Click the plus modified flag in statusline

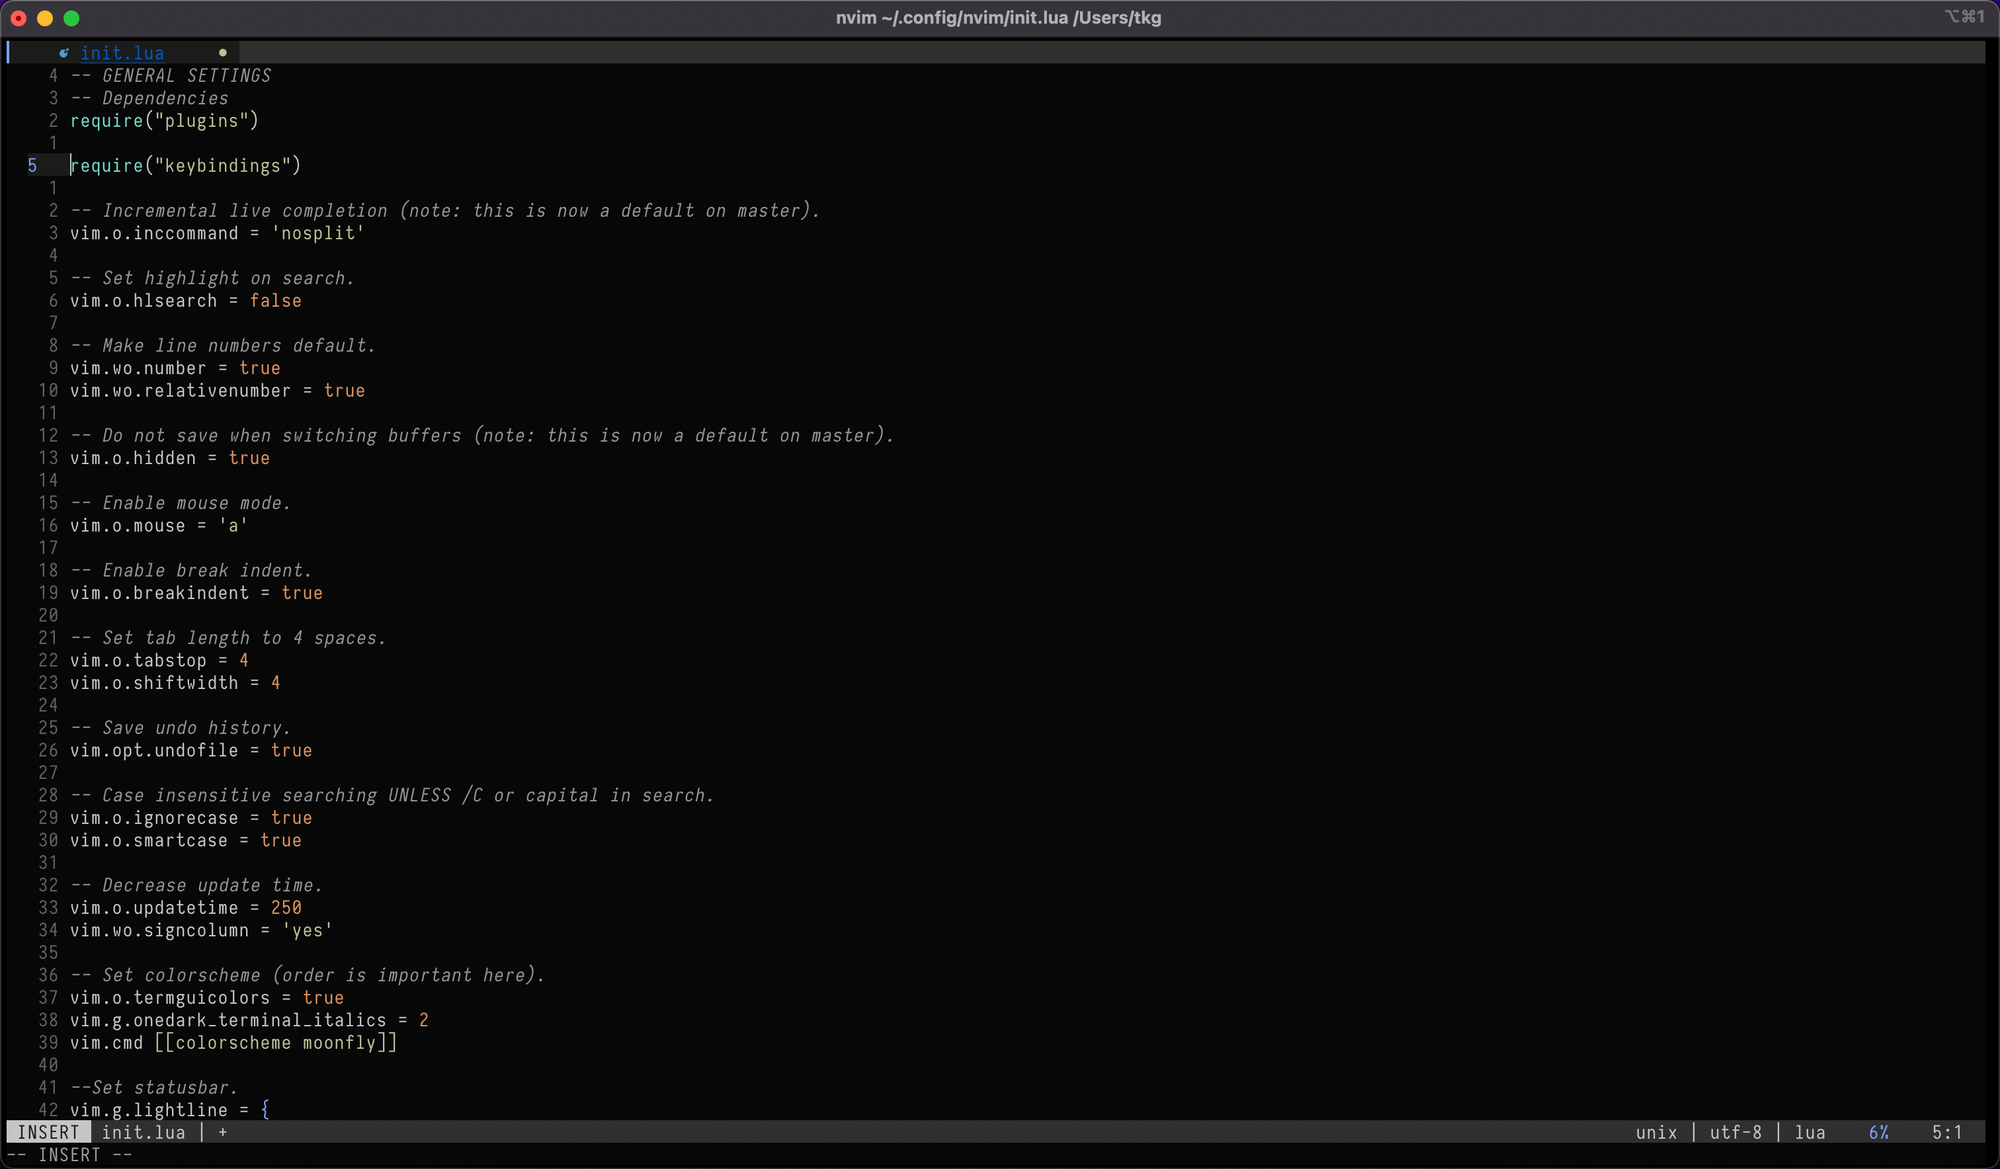223,1132
